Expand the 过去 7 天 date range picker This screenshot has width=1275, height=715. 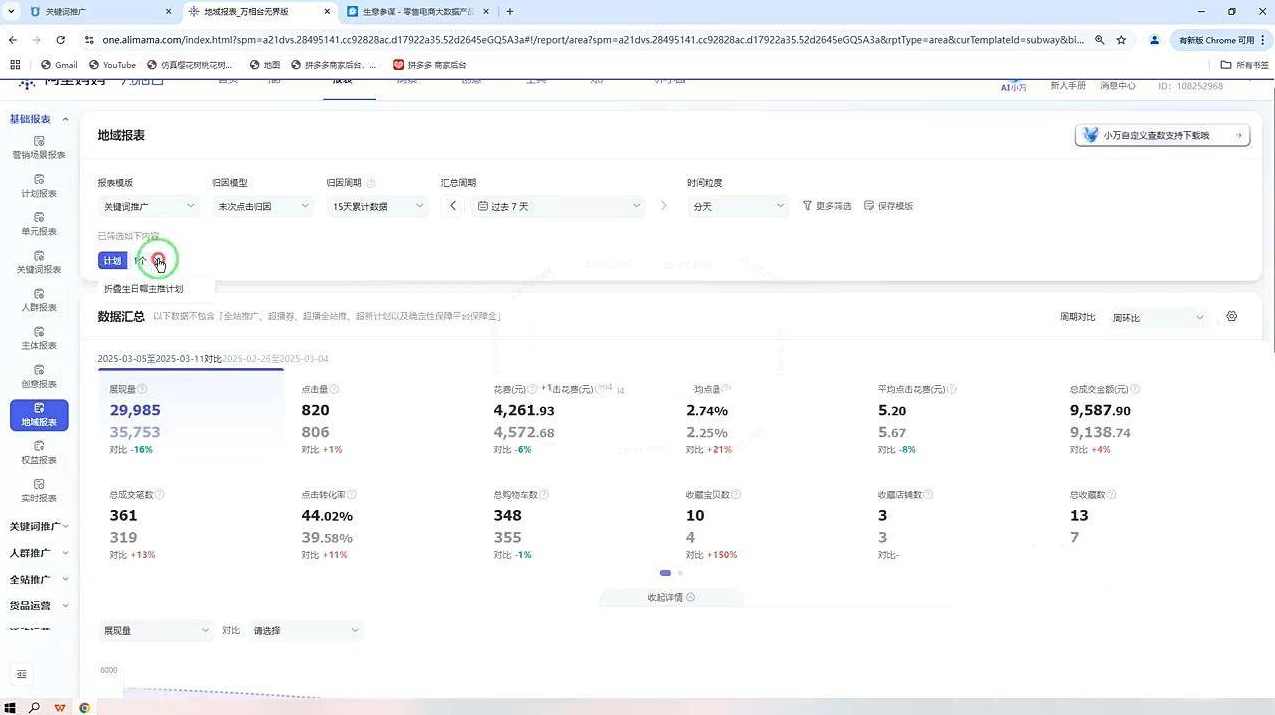558,206
